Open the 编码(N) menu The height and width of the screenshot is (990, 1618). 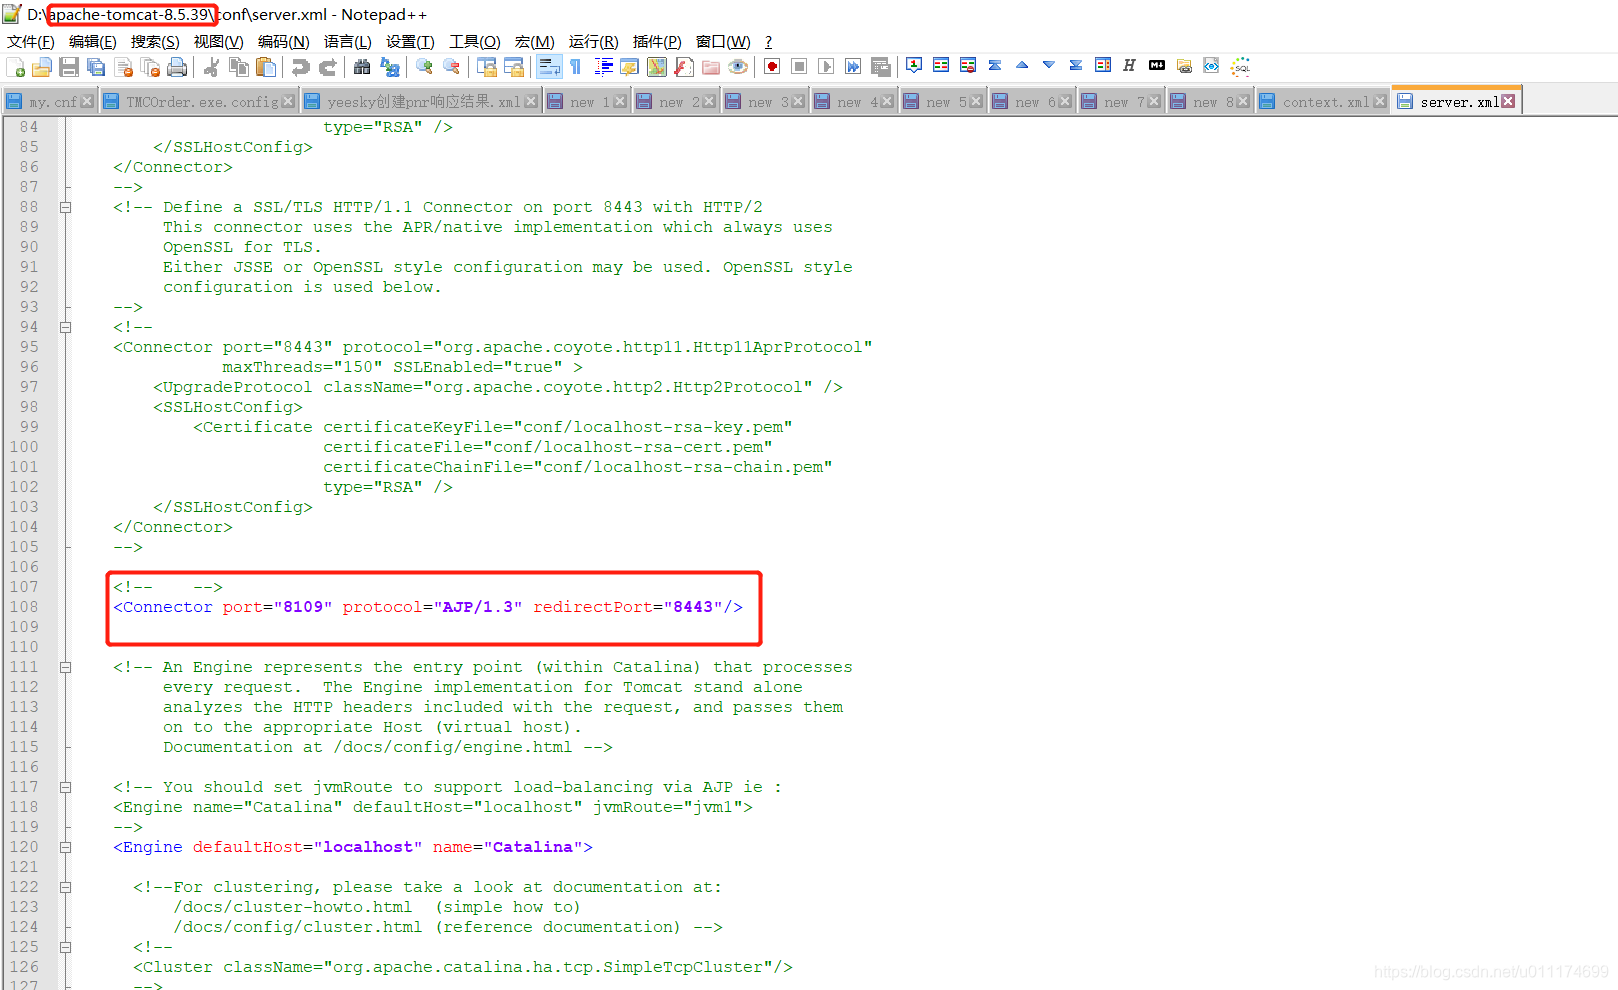[x=284, y=41]
